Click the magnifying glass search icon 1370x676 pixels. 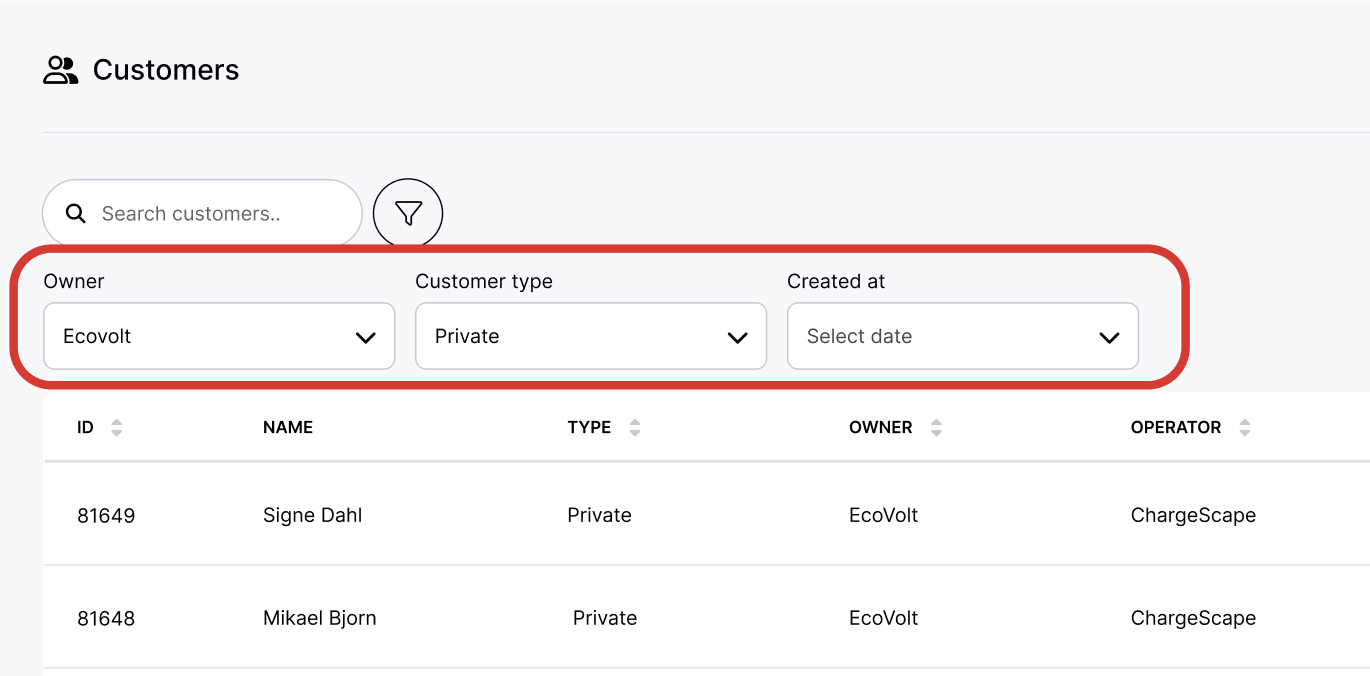pos(75,213)
